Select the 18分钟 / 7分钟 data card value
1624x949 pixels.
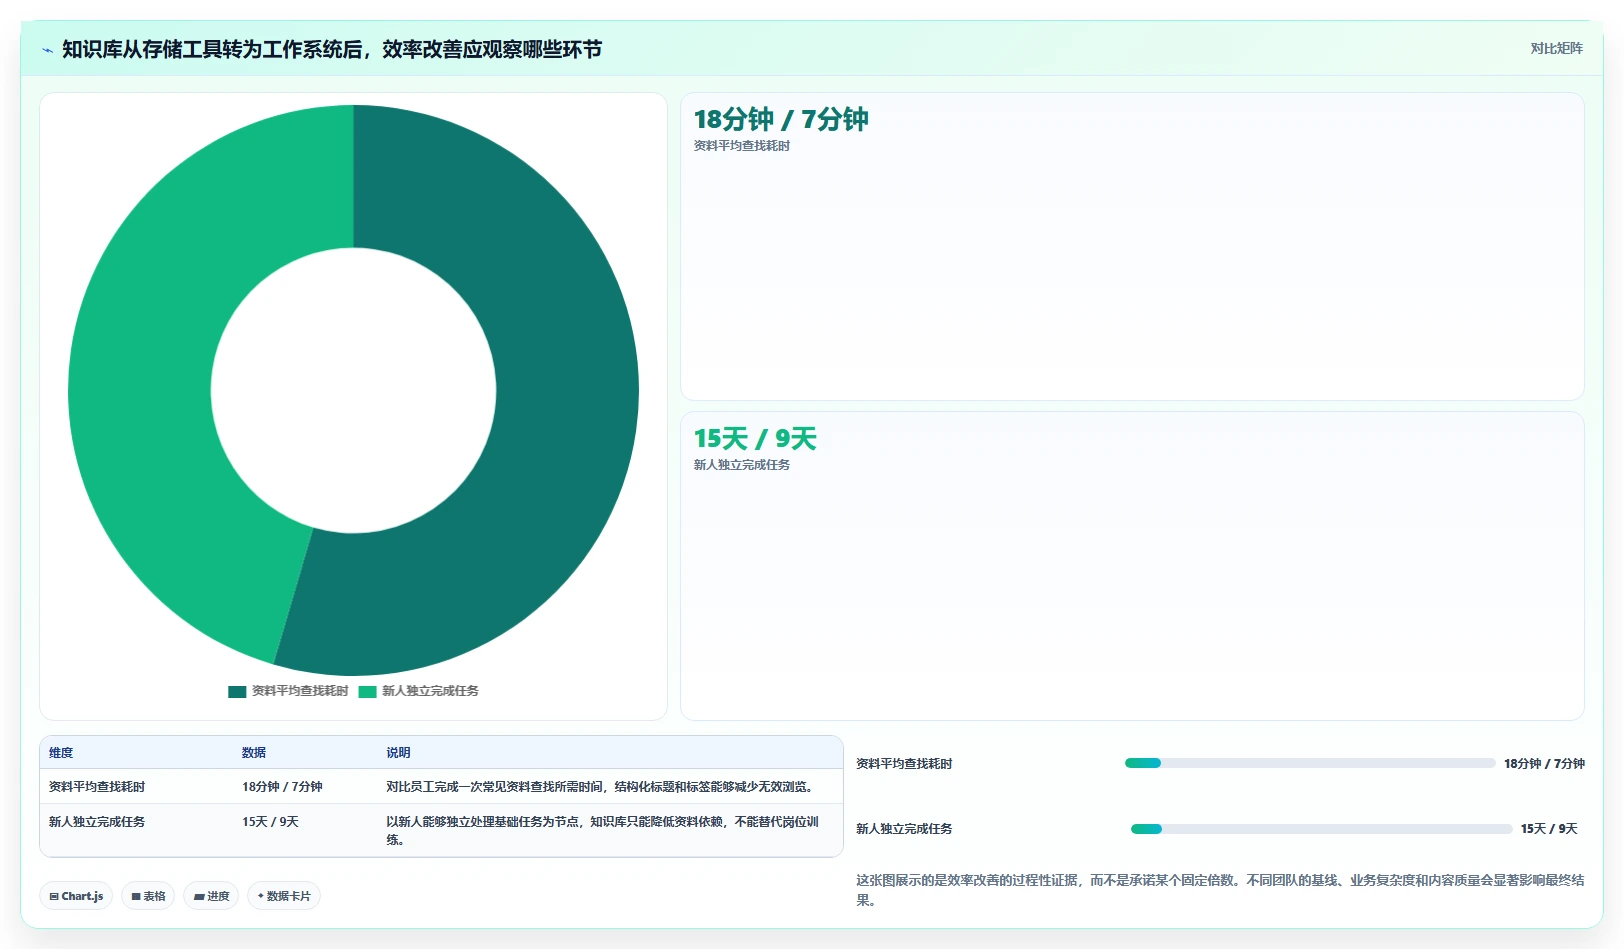[781, 119]
